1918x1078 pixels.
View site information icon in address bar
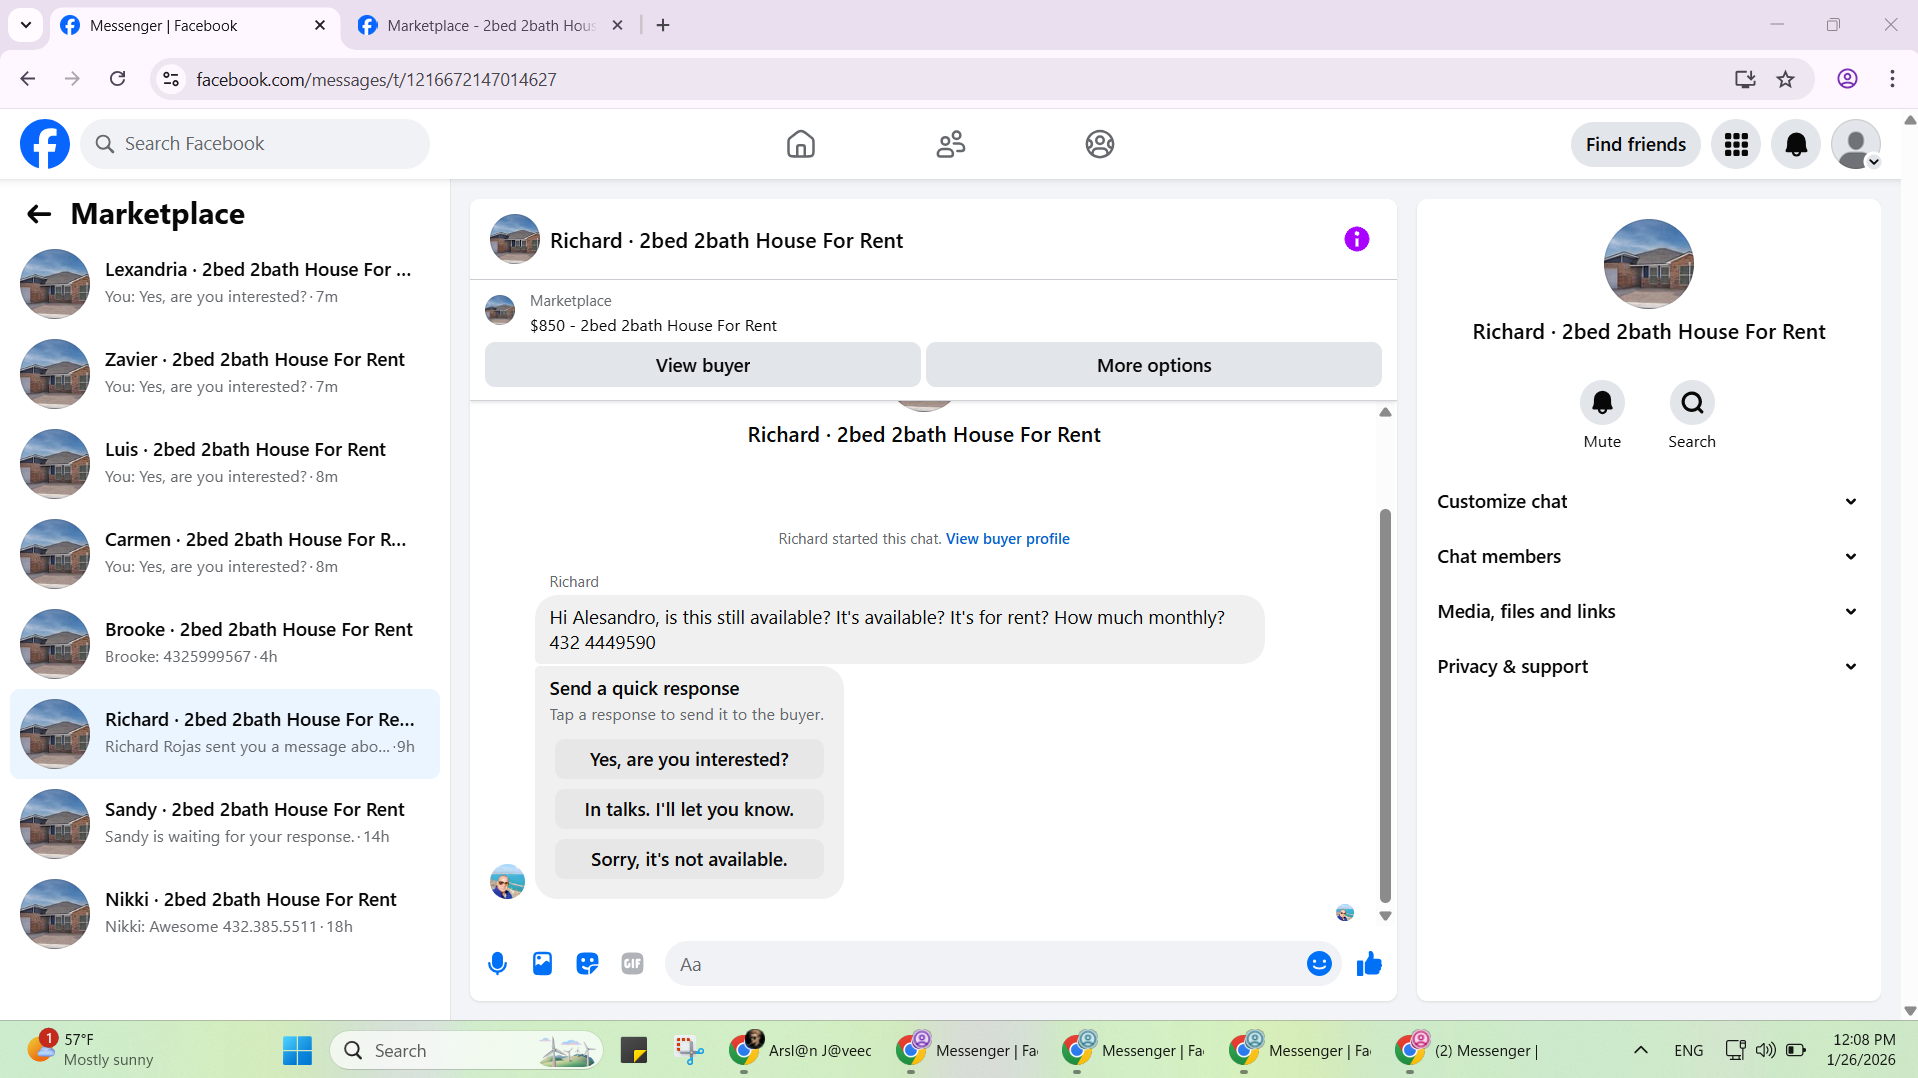[x=171, y=79]
